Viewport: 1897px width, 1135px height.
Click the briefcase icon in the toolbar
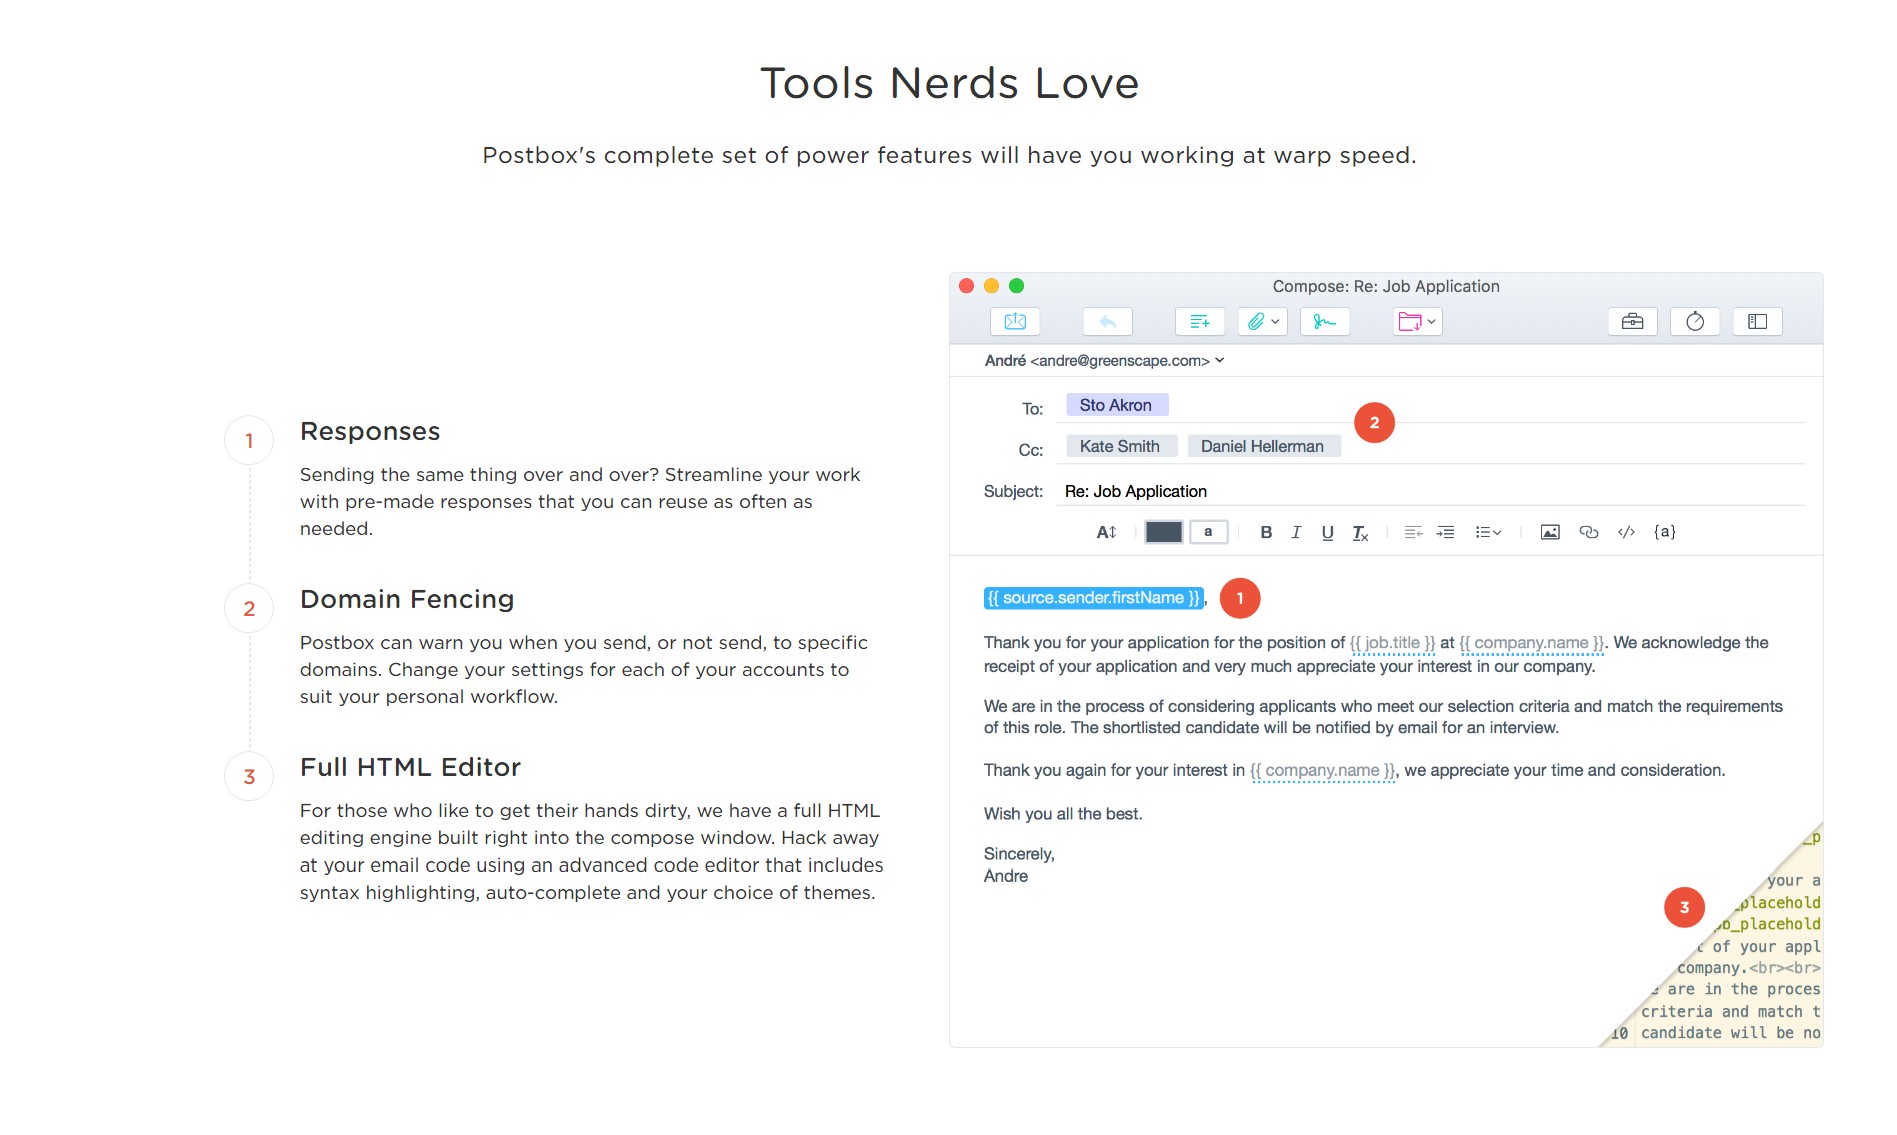[1632, 321]
